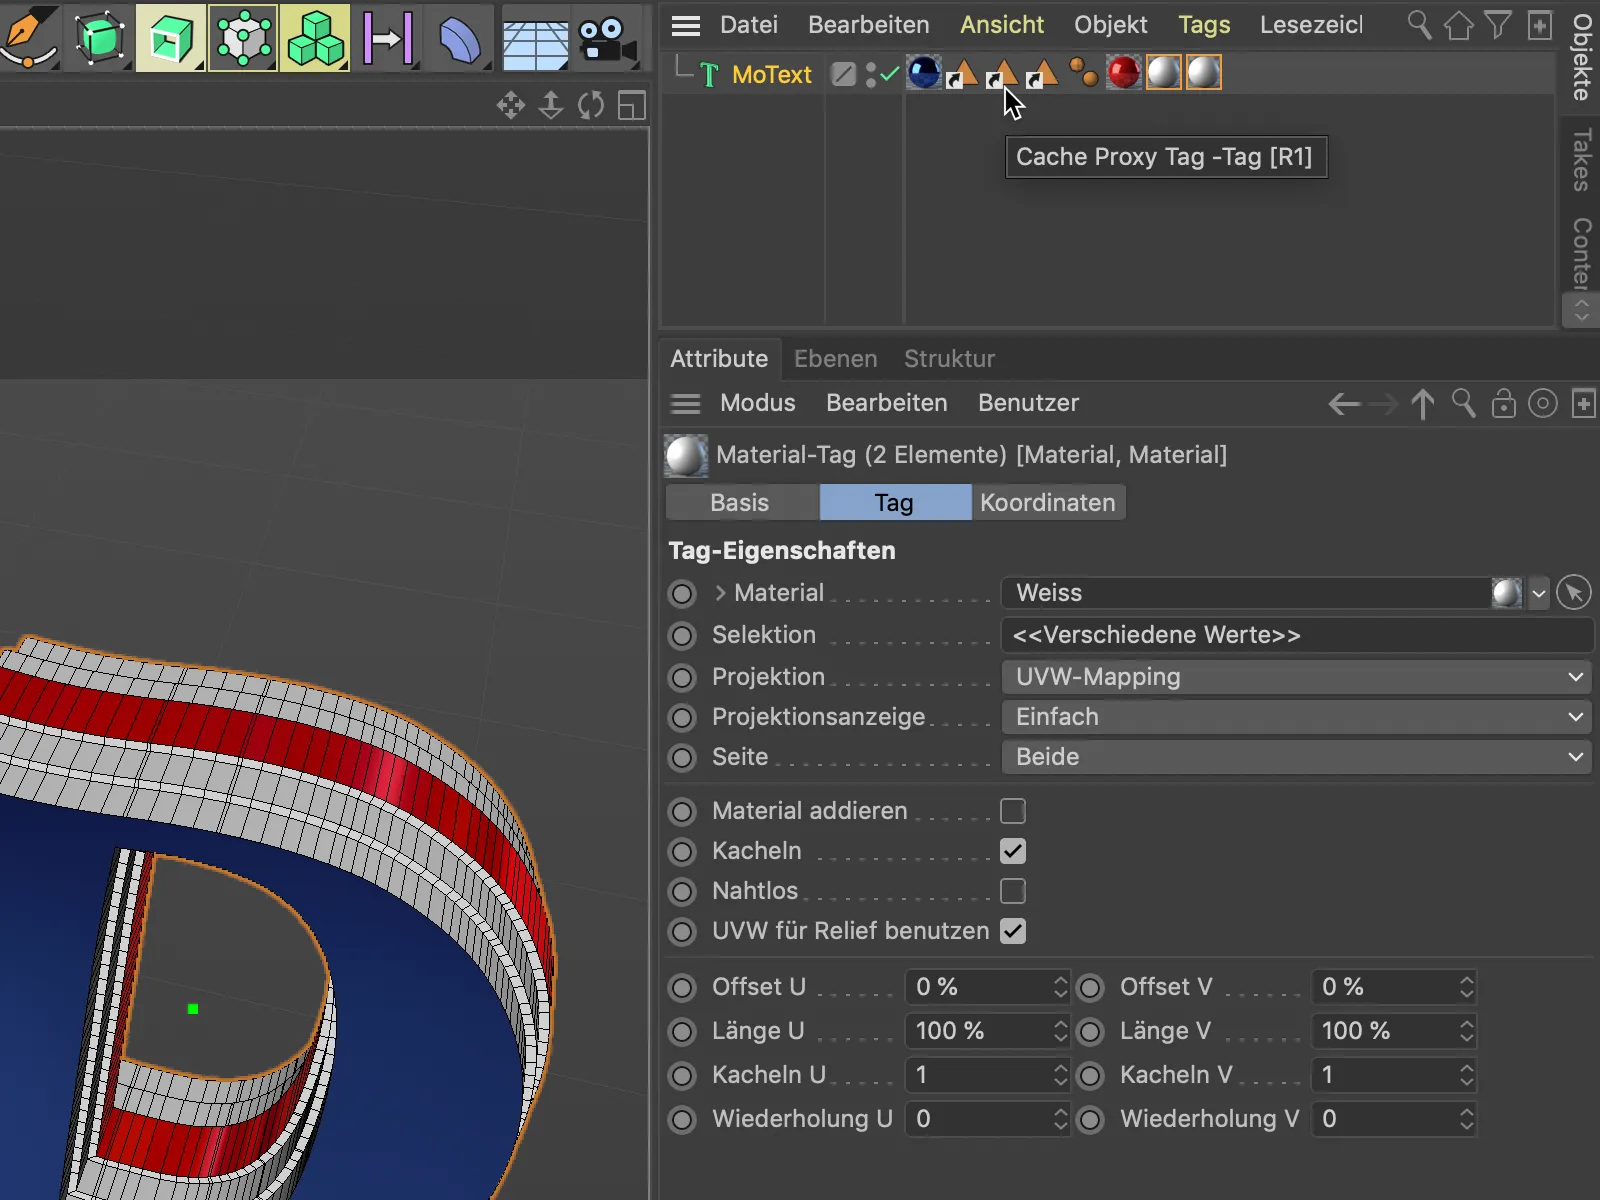The height and width of the screenshot is (1200, 1600).
Task: Toggle MoText layer color icon
Action: pos(843,74)
